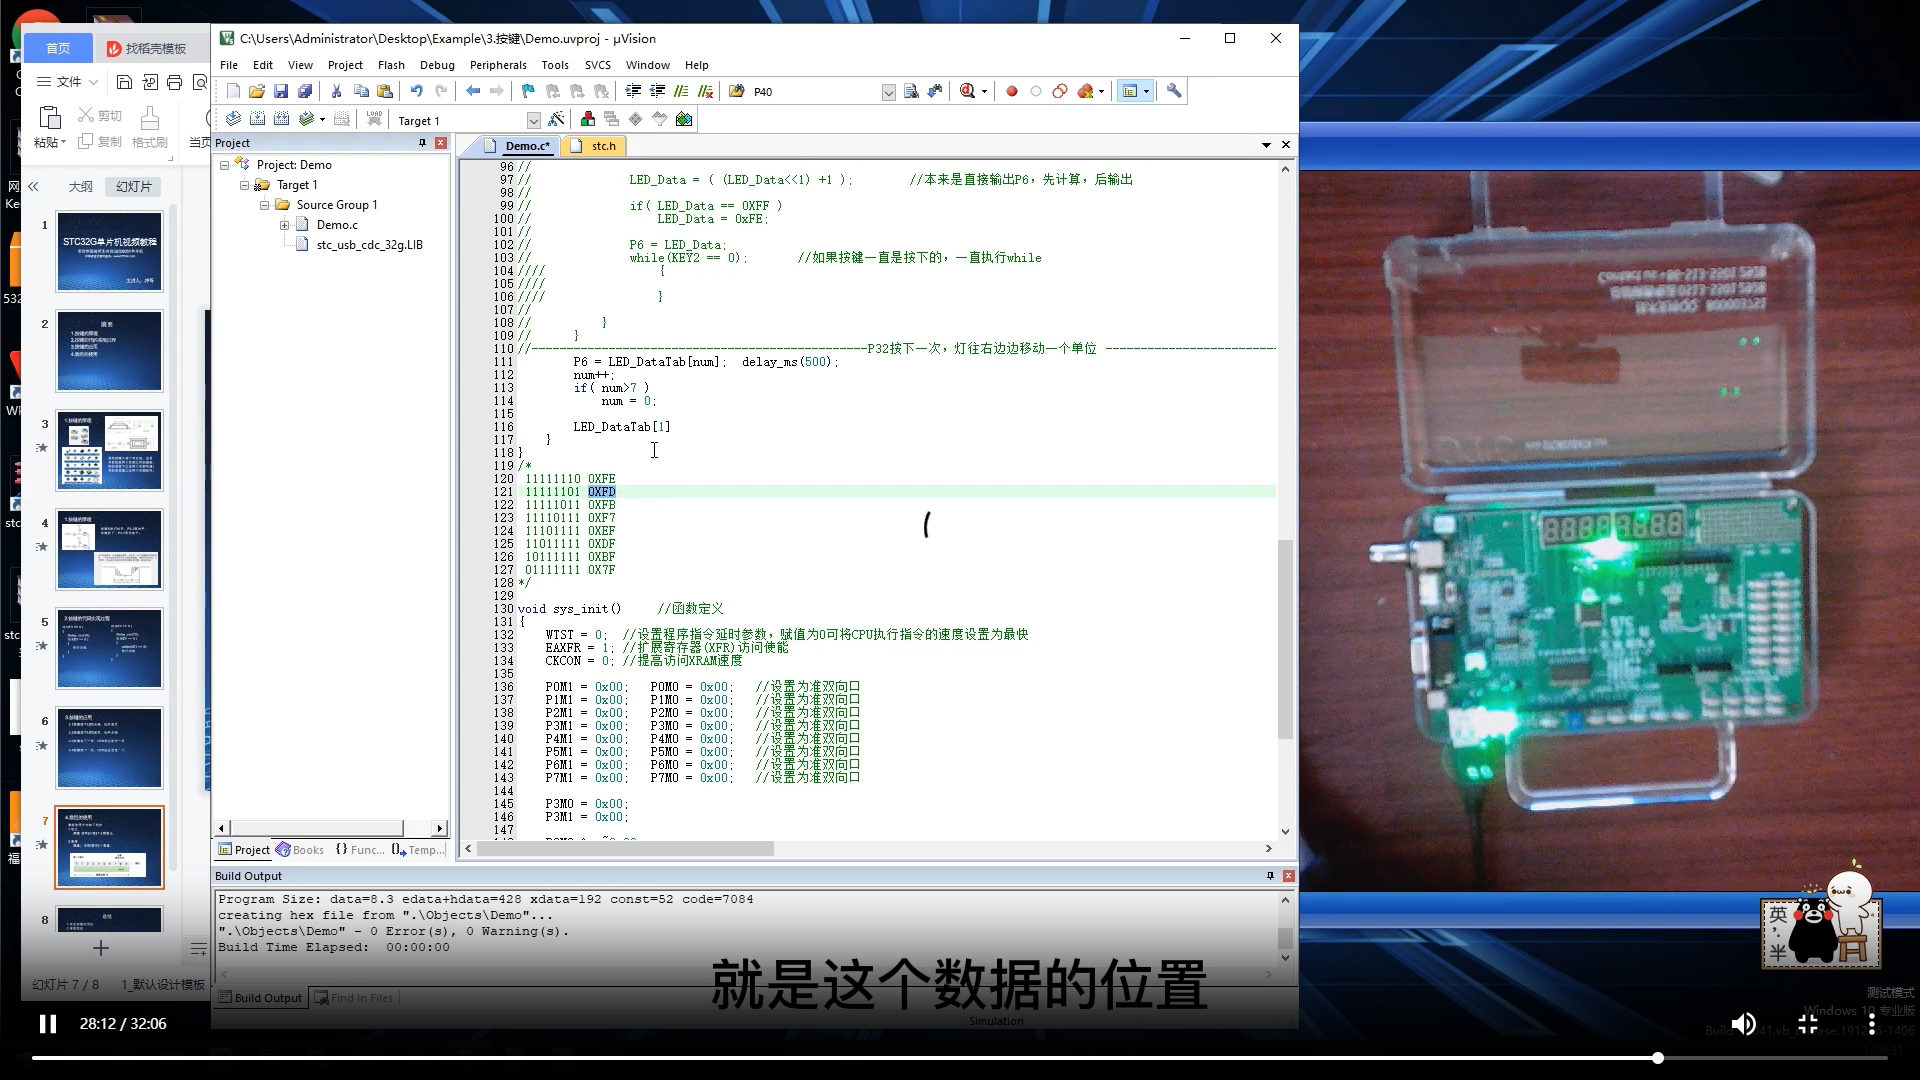The width and height of the screenshot is (1920, 1080).
Task: Toggle the star marker on slide 7
Action: point(42,844)
